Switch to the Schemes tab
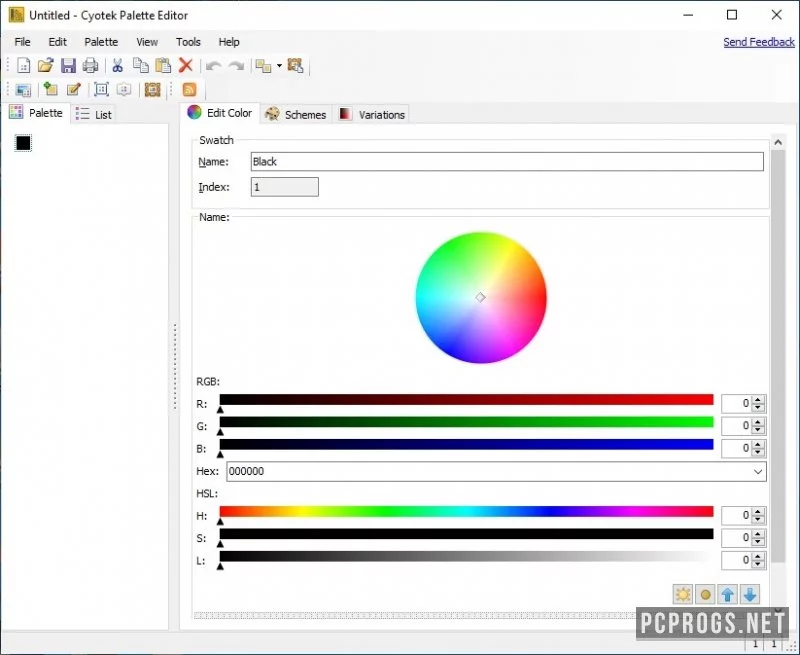The width and height of the screenshot is (800, 655). tap(296, 114)
